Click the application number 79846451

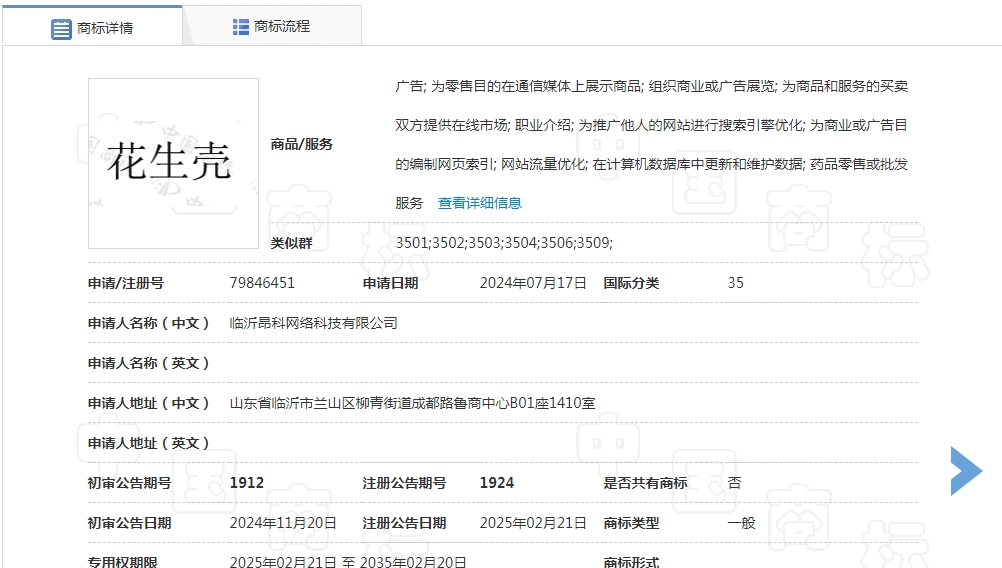[x=262, y=283]
